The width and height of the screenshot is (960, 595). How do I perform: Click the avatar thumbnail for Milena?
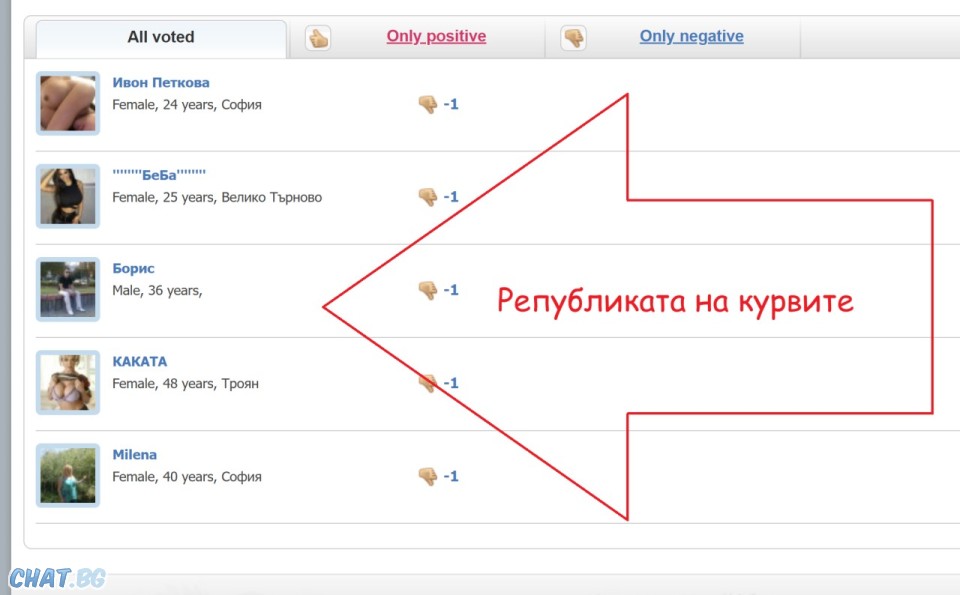68,475
